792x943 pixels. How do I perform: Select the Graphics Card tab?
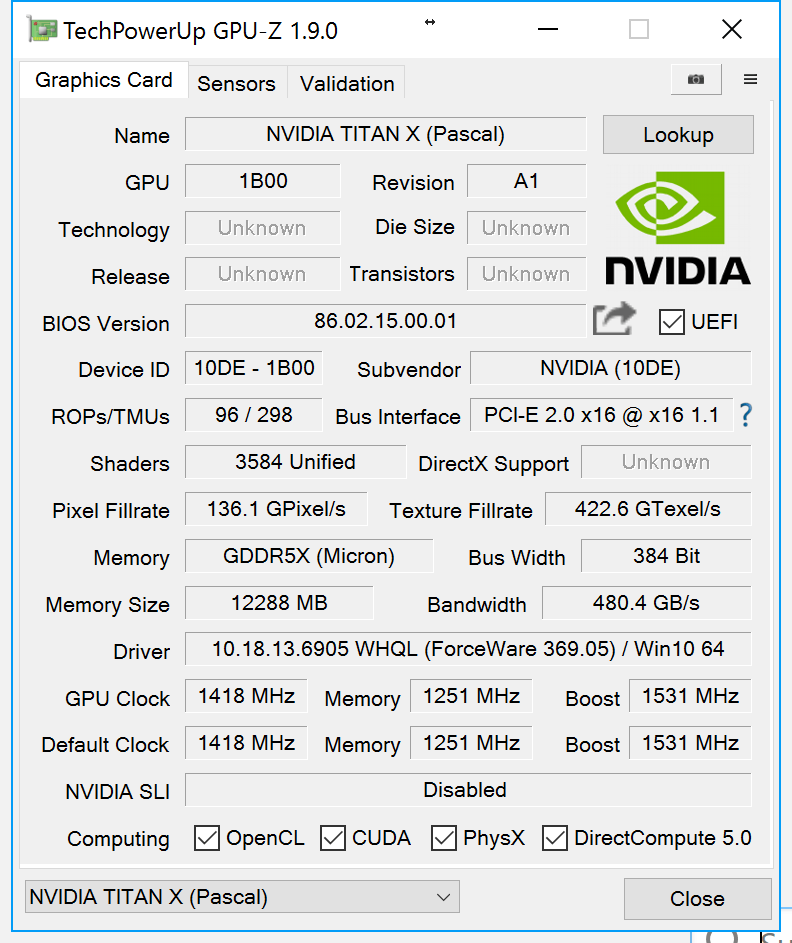pos(104,80)
